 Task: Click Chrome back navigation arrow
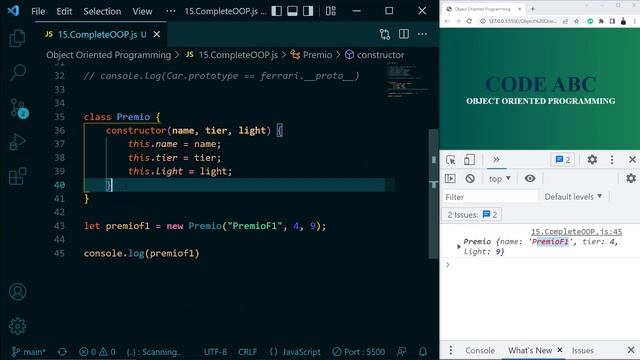pos(447,21)
